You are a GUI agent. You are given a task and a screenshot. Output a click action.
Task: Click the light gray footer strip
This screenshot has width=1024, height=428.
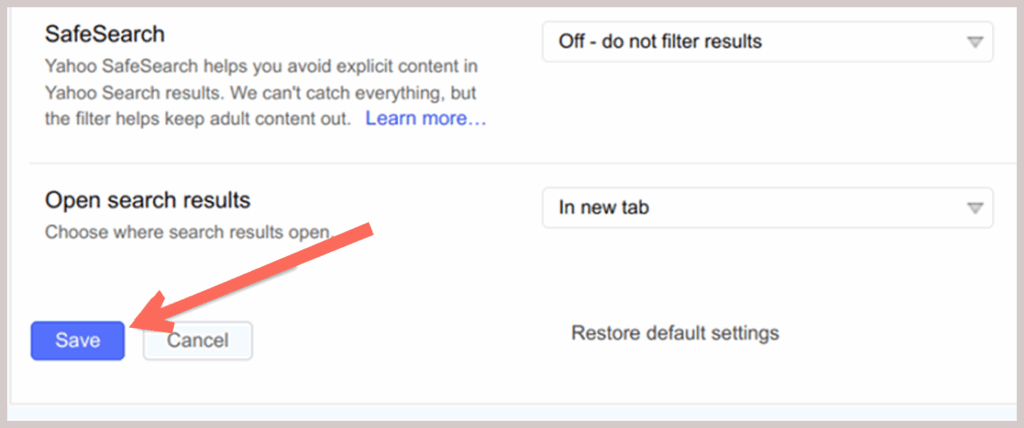pos(512,413)
